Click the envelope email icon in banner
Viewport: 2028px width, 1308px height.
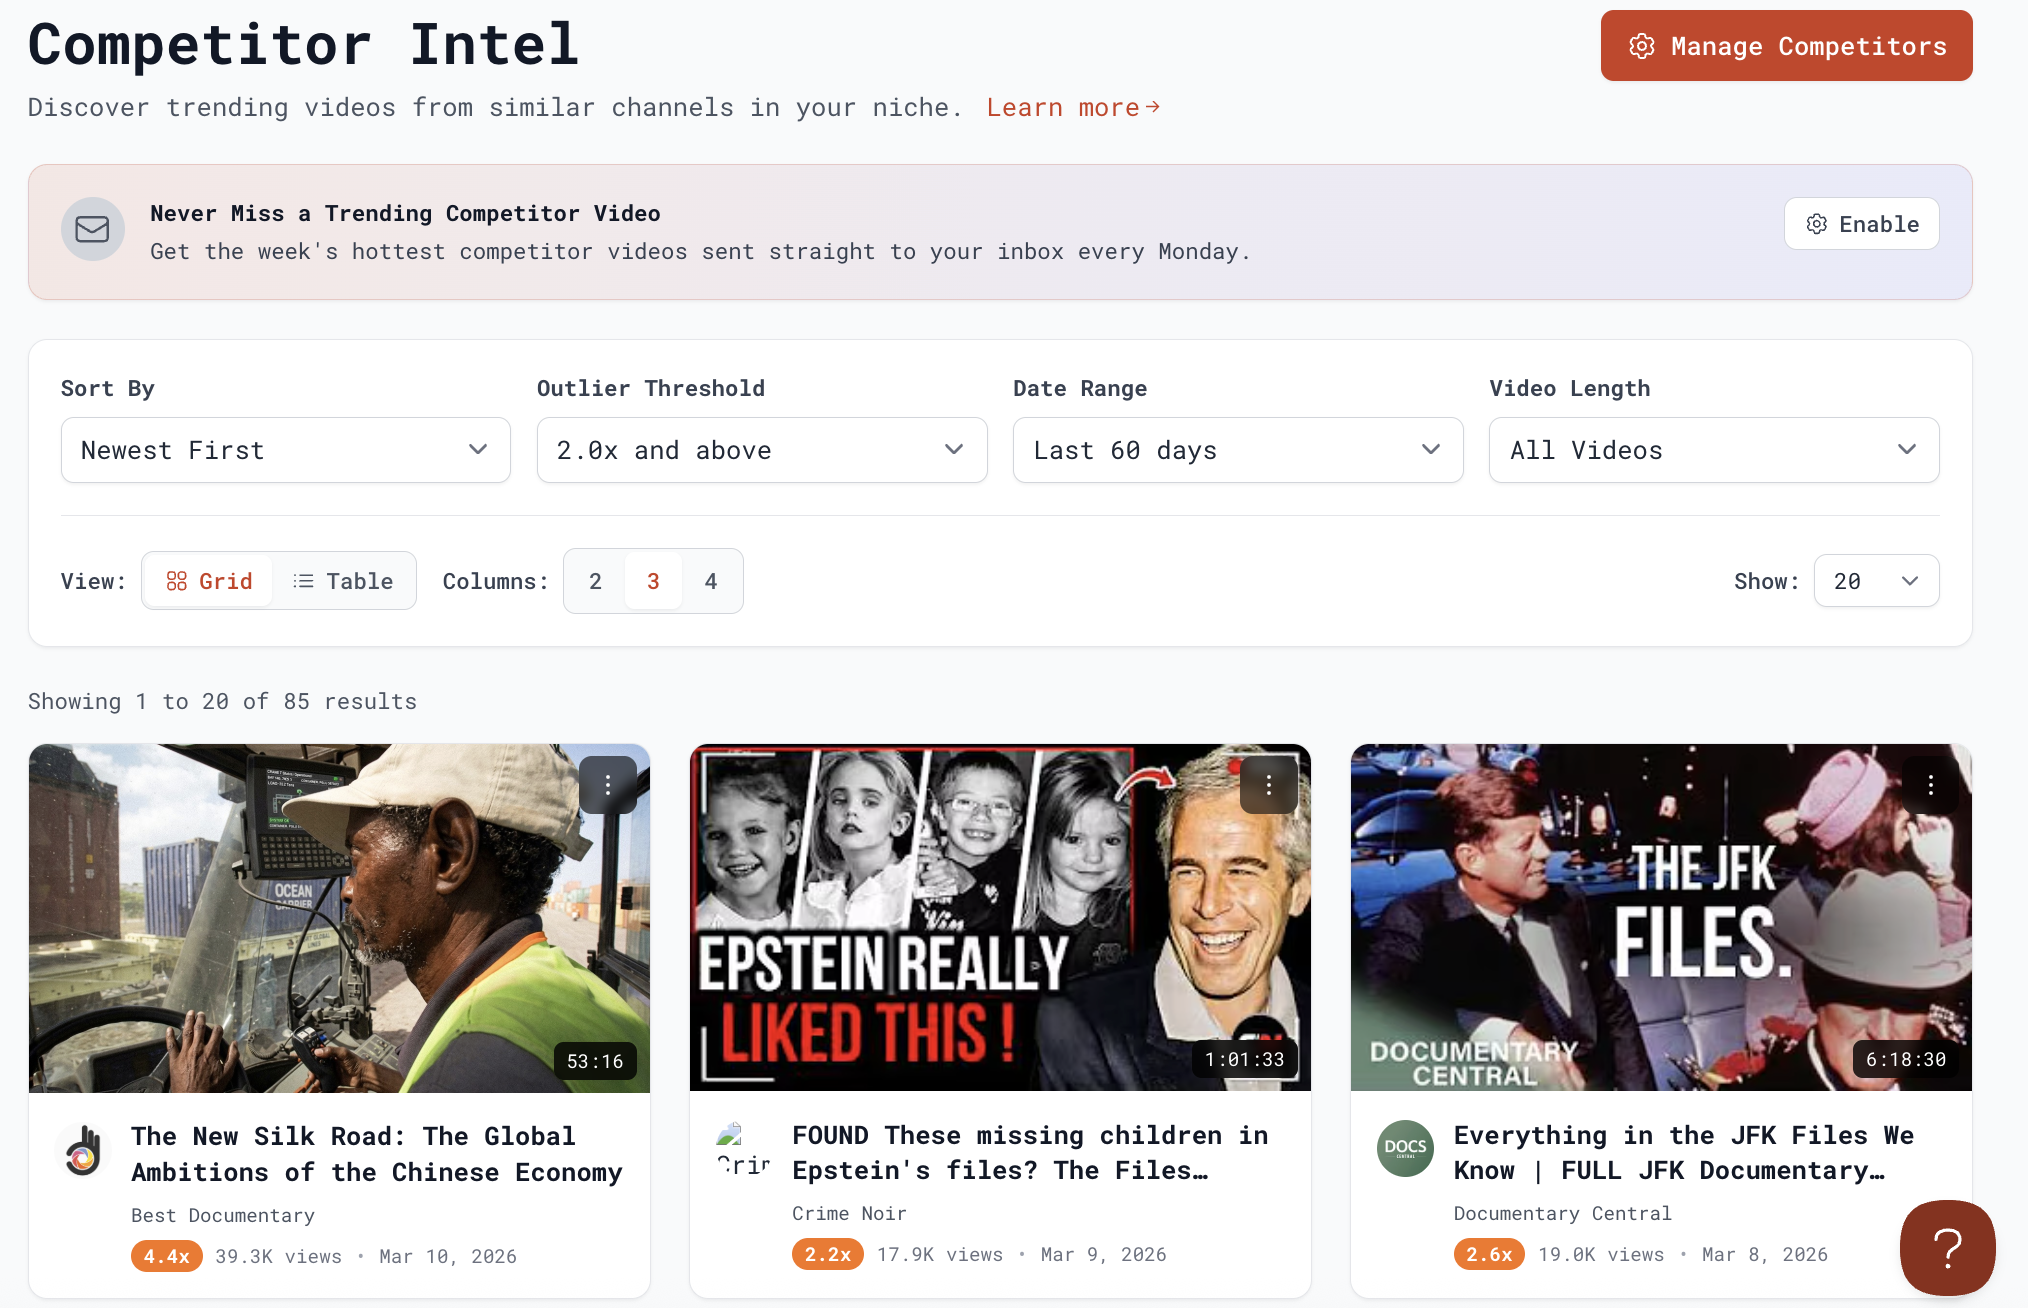(x=93, y=229)
